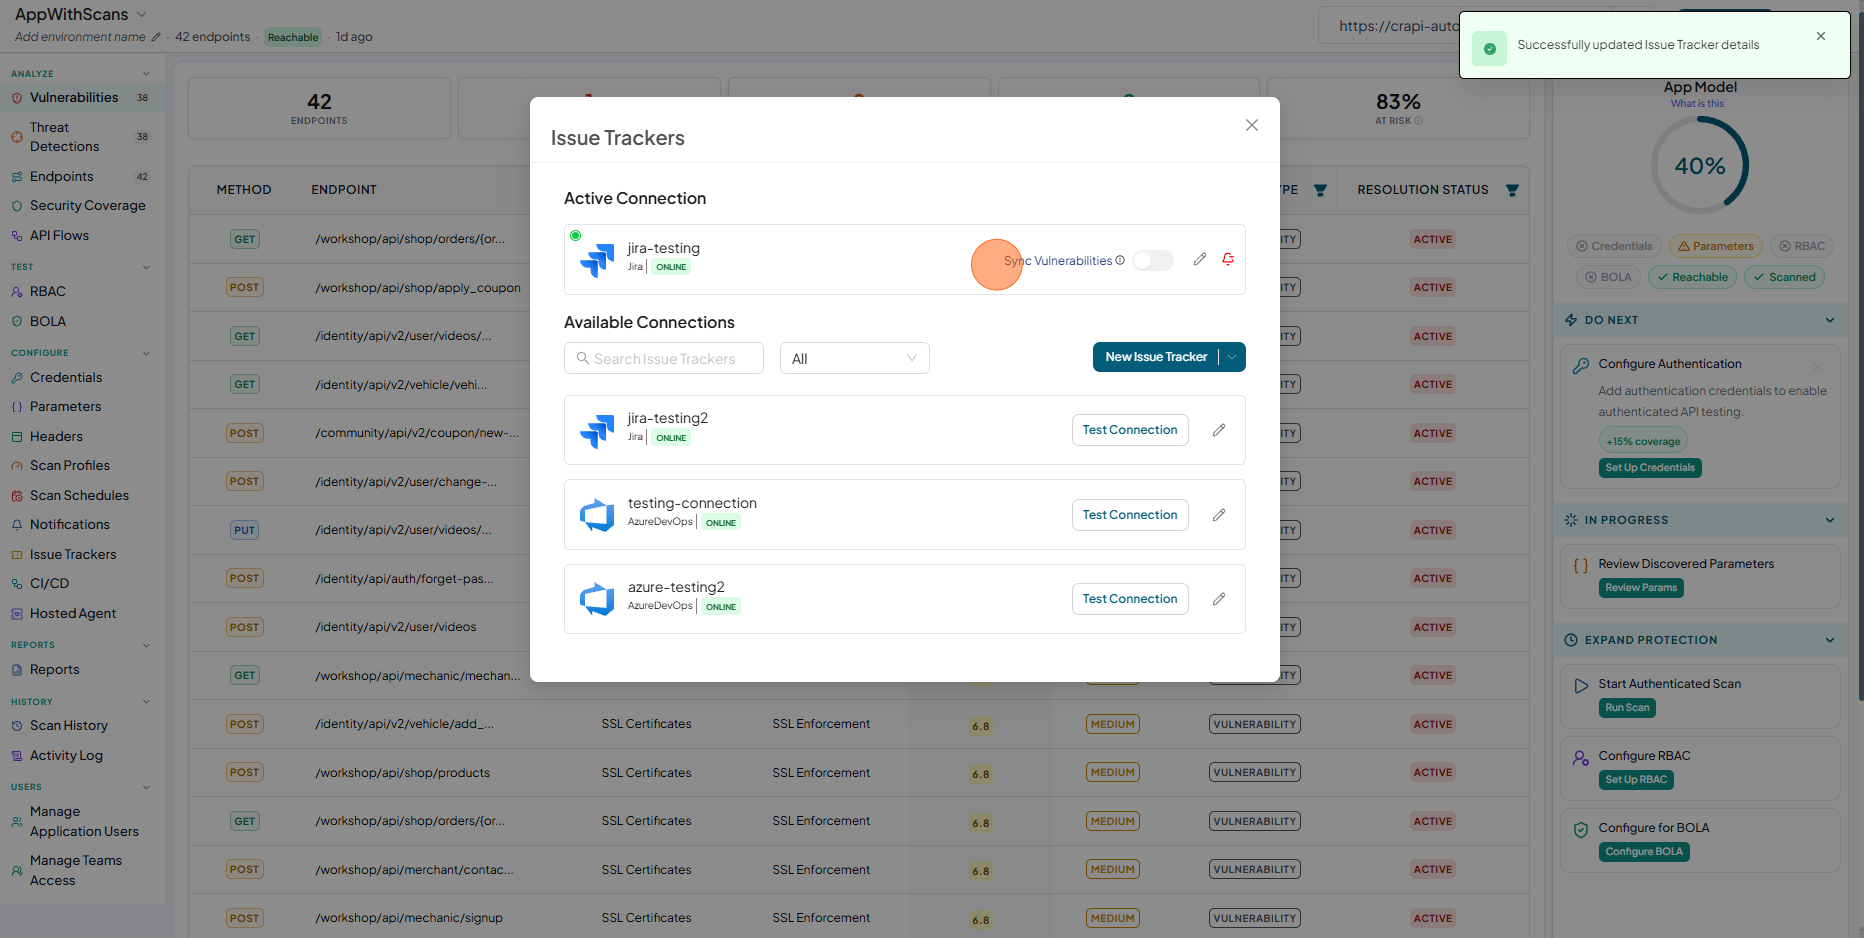Test Connection for testing-connection
Screen dimensions: 1864x938
(1130, 515)
